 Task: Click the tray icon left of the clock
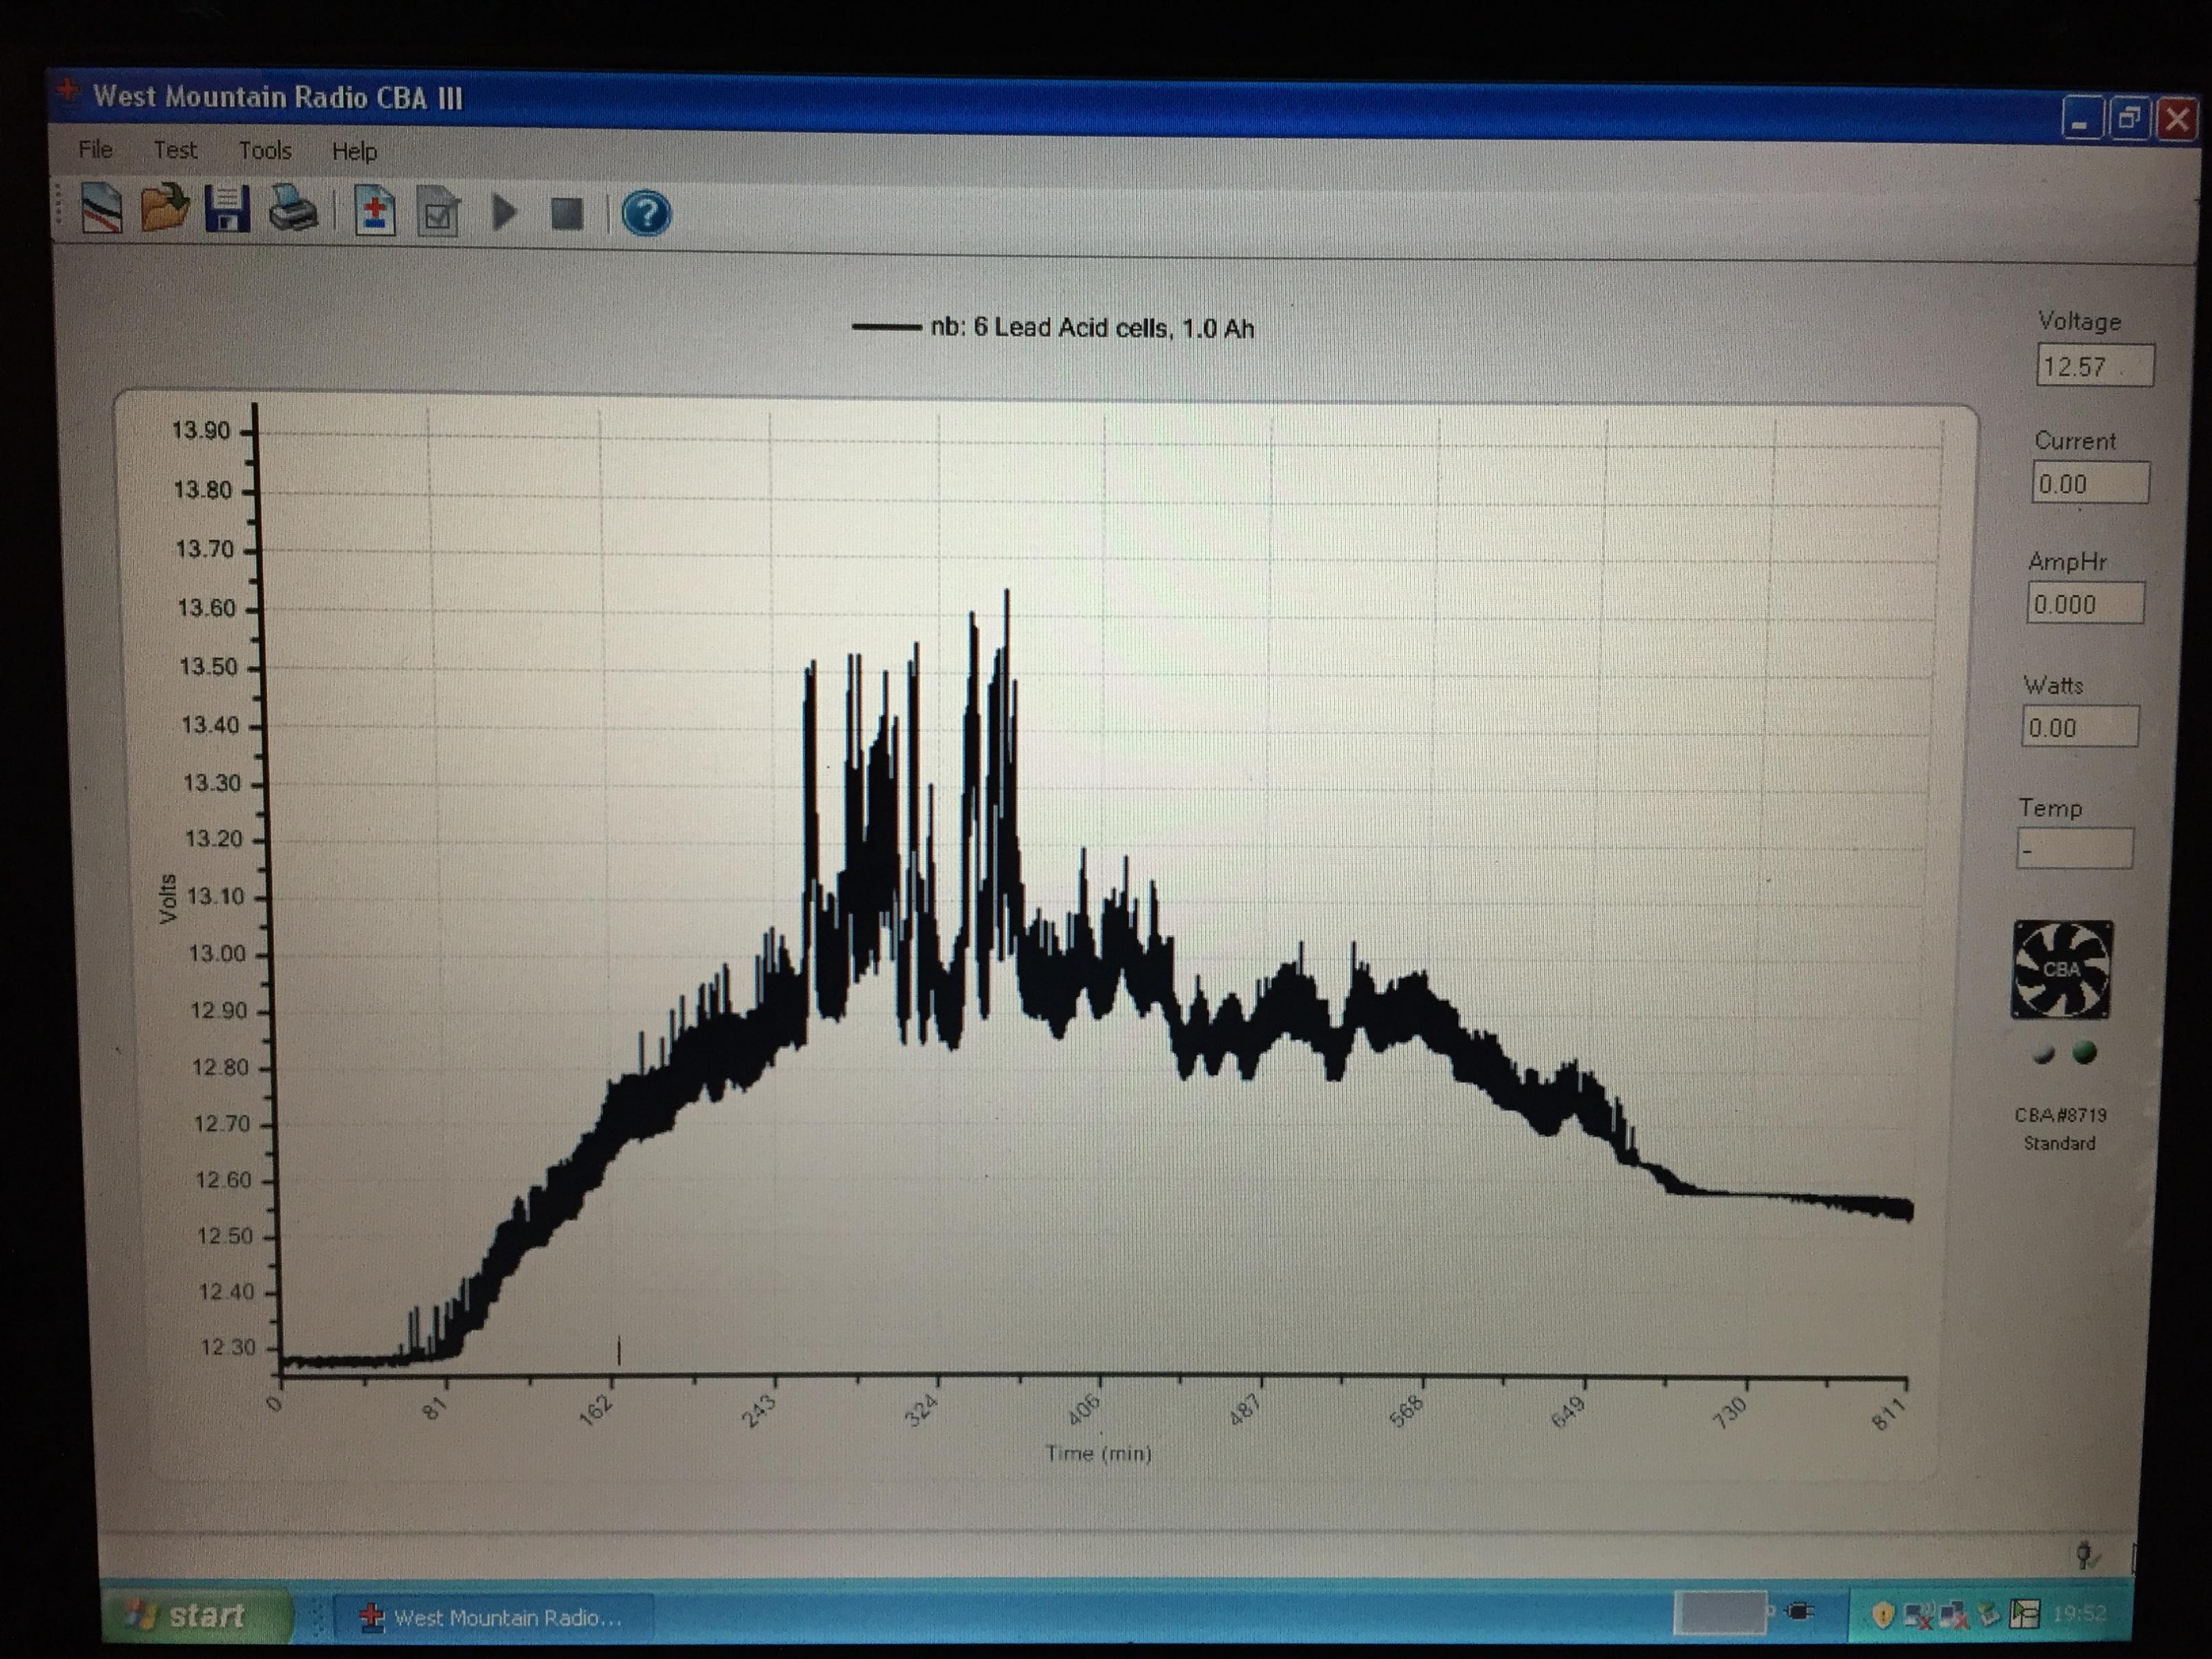tap(2025, 1614)
